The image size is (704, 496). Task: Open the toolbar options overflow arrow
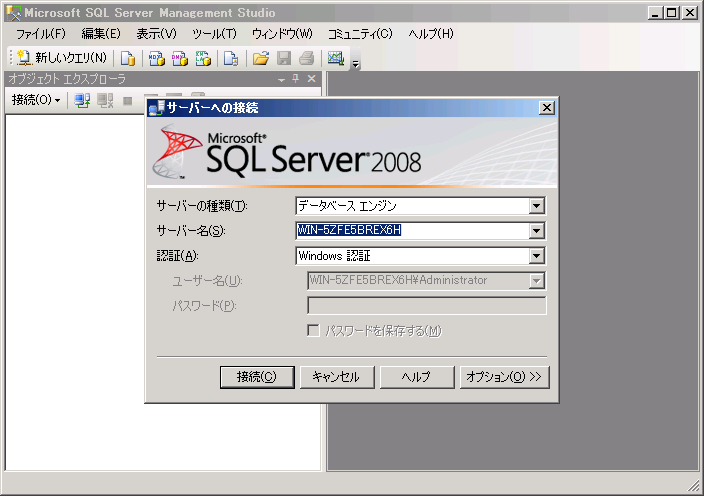click(356, 64)
